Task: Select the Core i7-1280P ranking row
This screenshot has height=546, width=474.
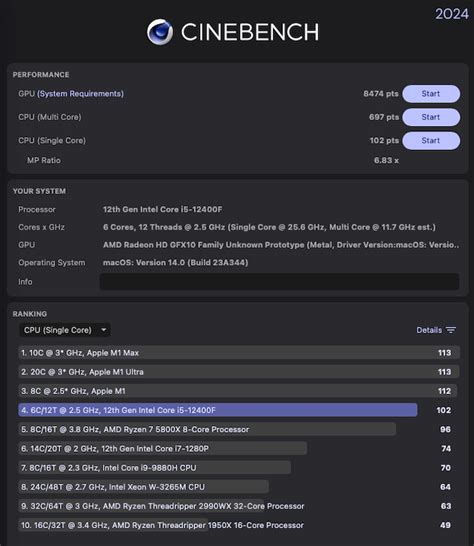Action: click(x=239, y=448)
